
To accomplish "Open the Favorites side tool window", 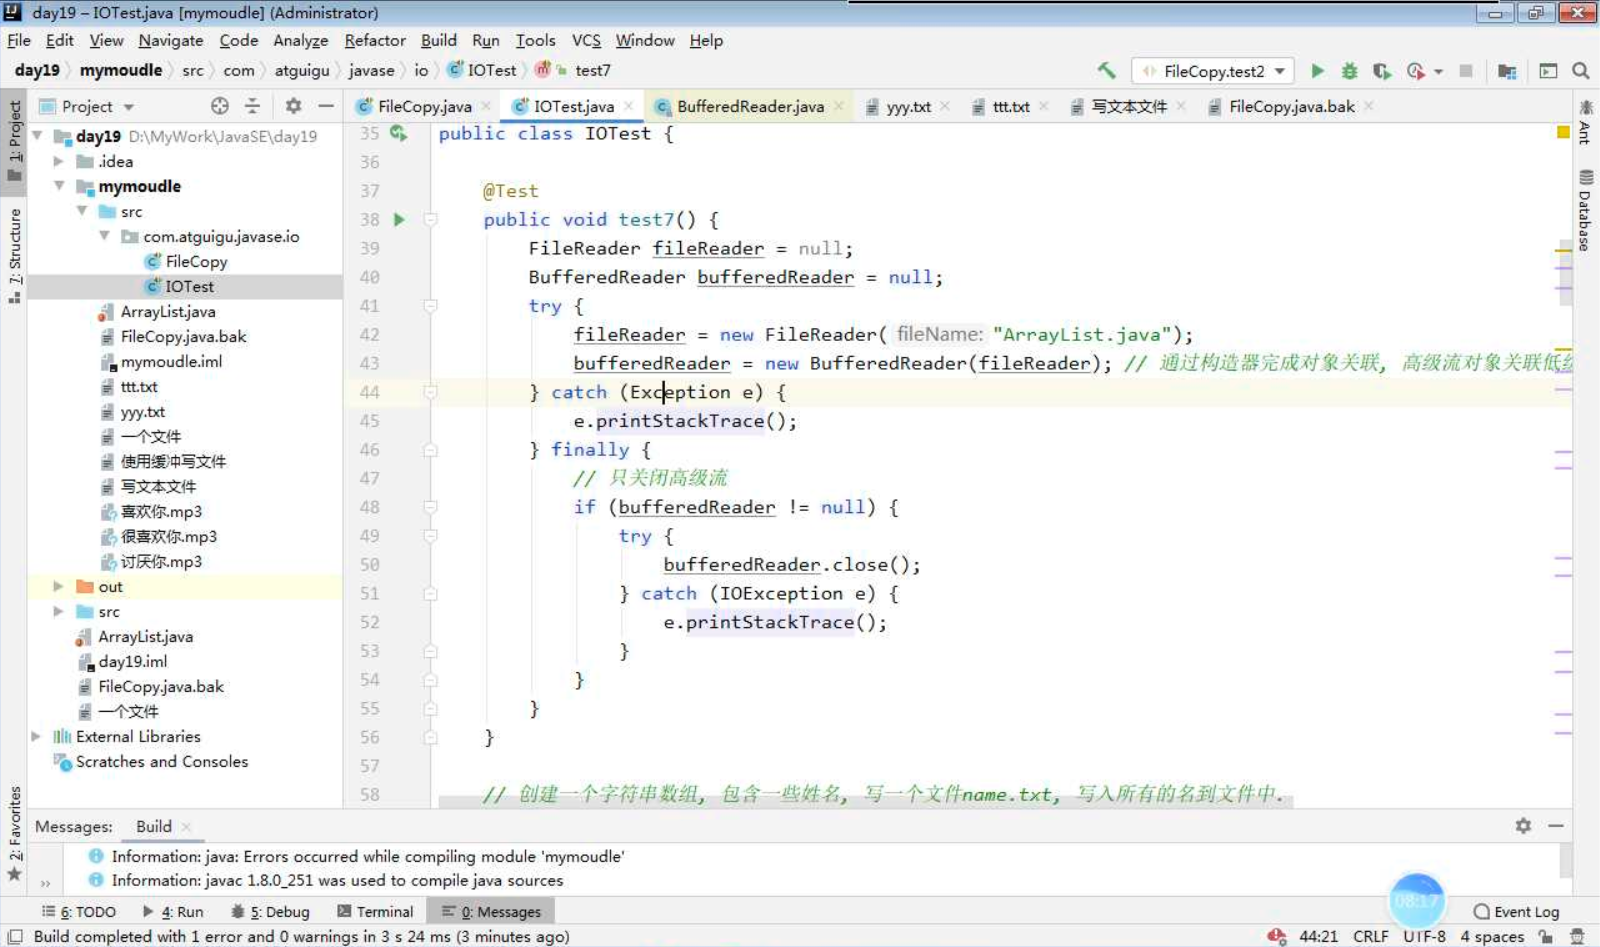I will click(14, 834).
